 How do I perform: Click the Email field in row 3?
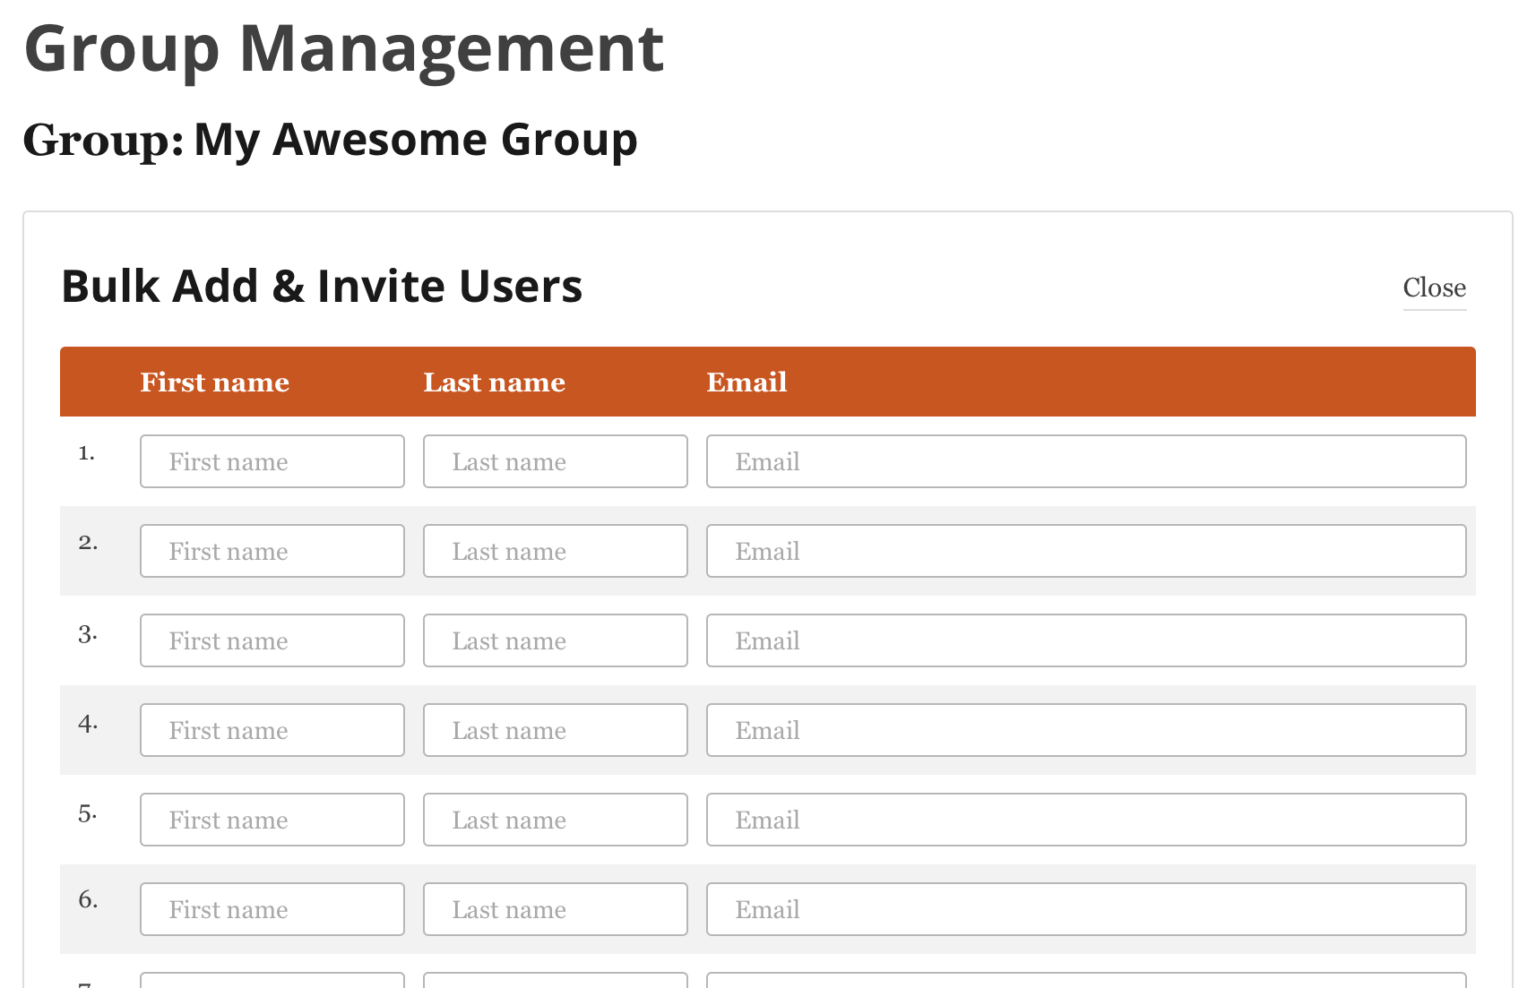click(x=1085, y=640)
